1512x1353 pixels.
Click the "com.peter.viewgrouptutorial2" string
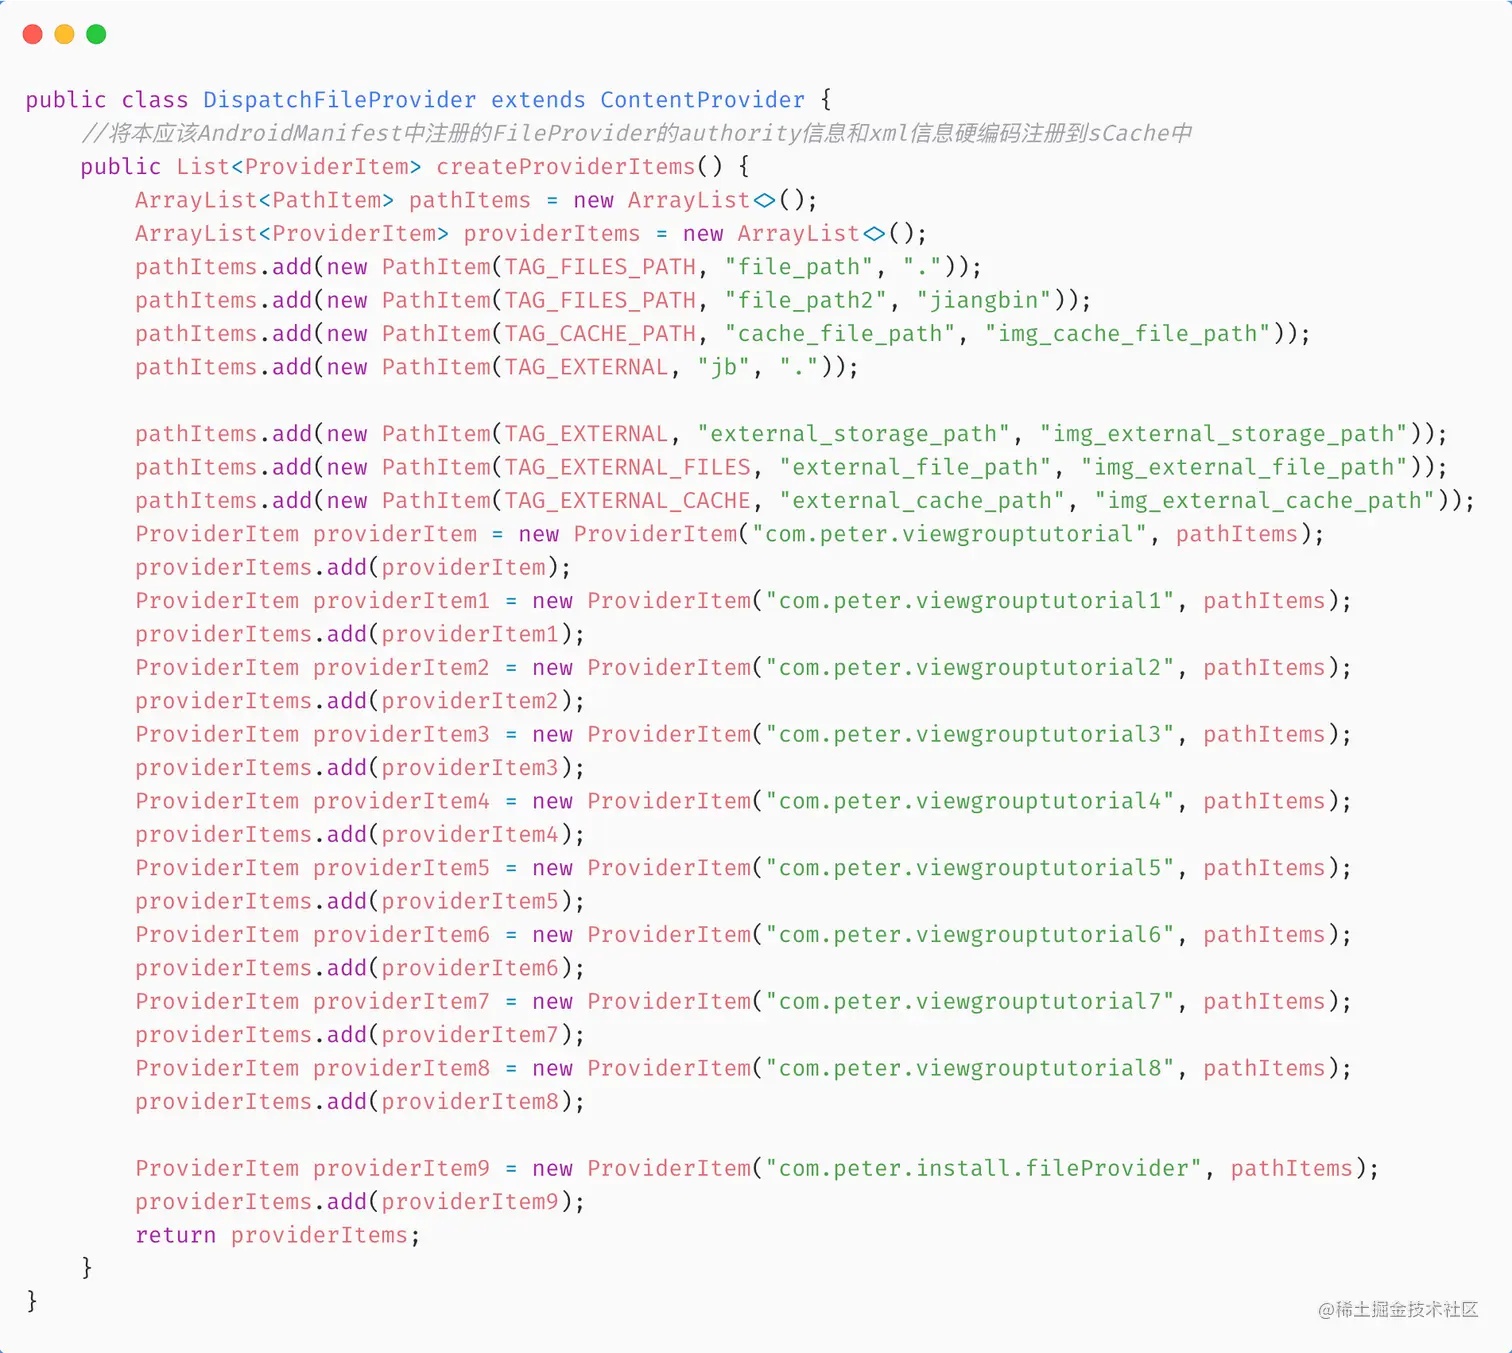tap(970, 668)
